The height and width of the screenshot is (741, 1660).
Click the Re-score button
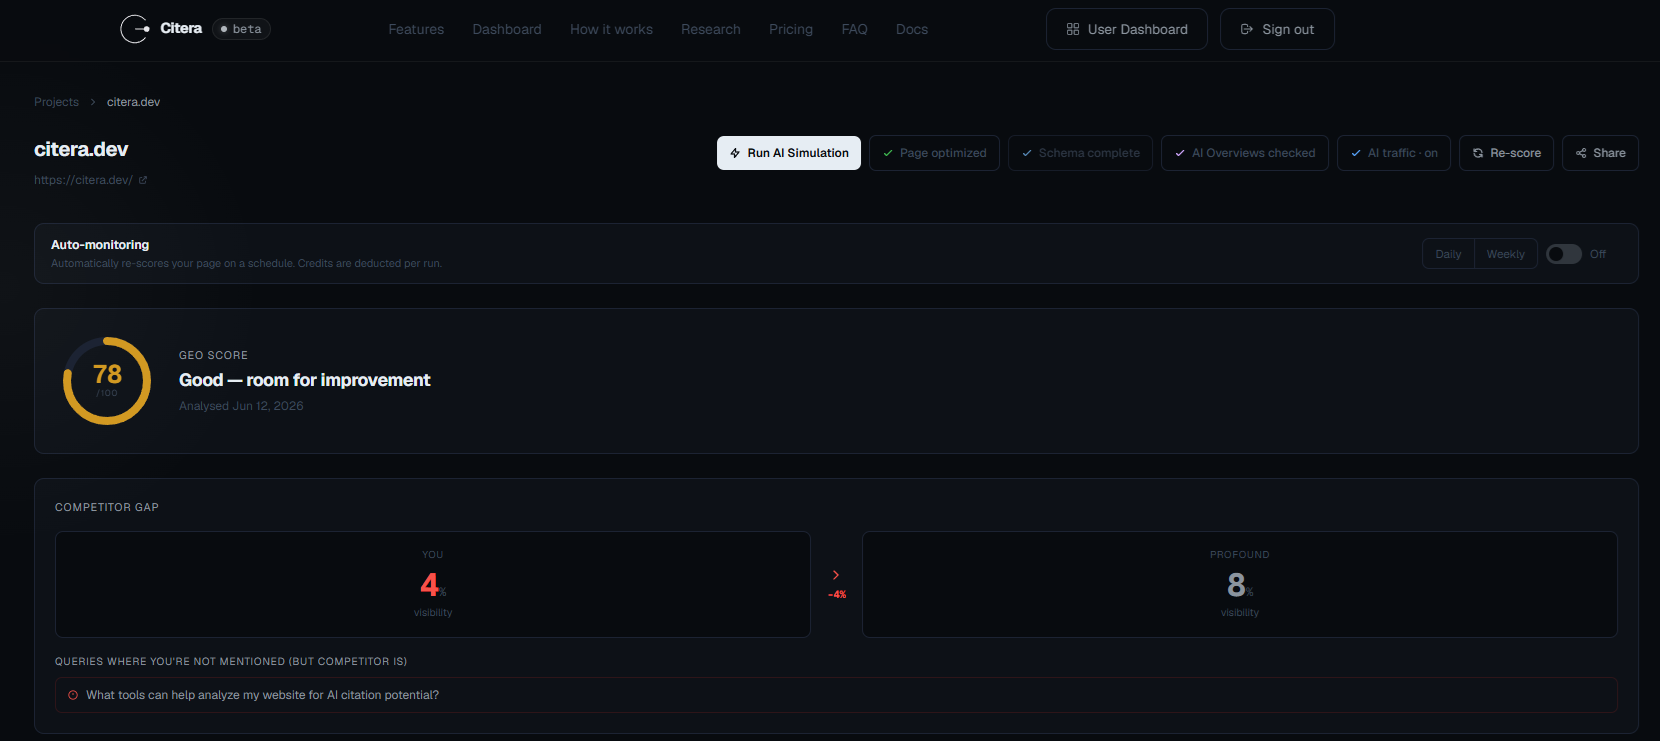pos(1506,153)
